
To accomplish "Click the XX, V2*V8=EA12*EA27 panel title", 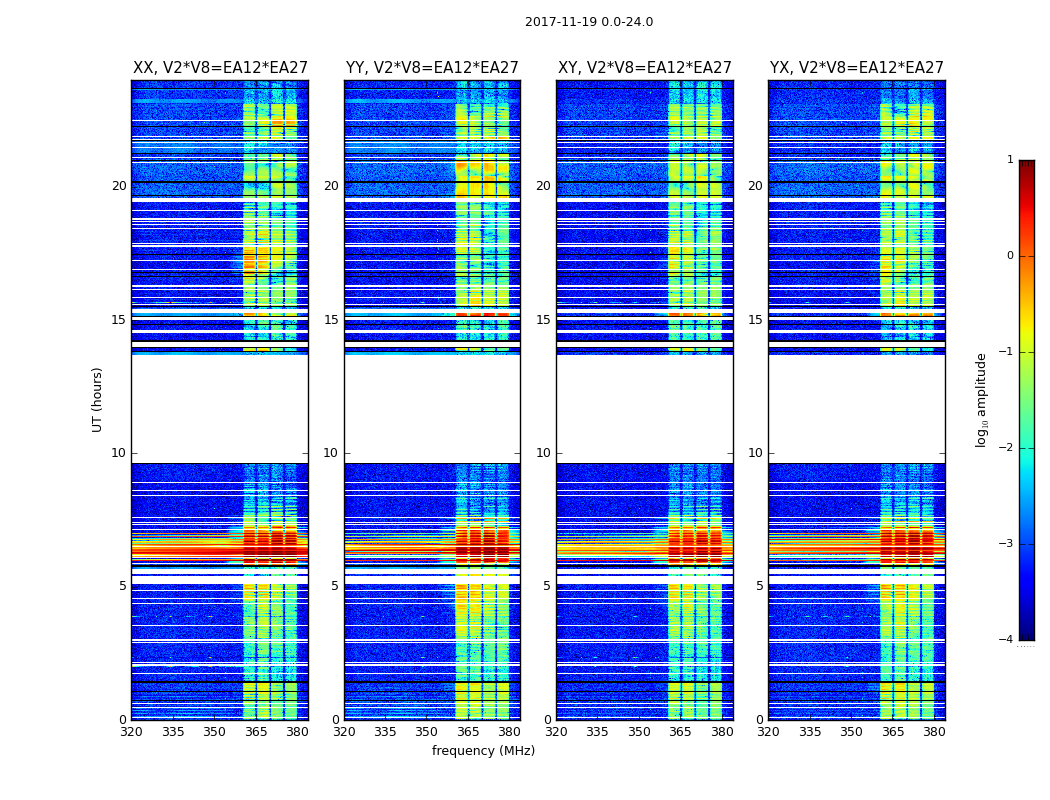I will (220, 68).
